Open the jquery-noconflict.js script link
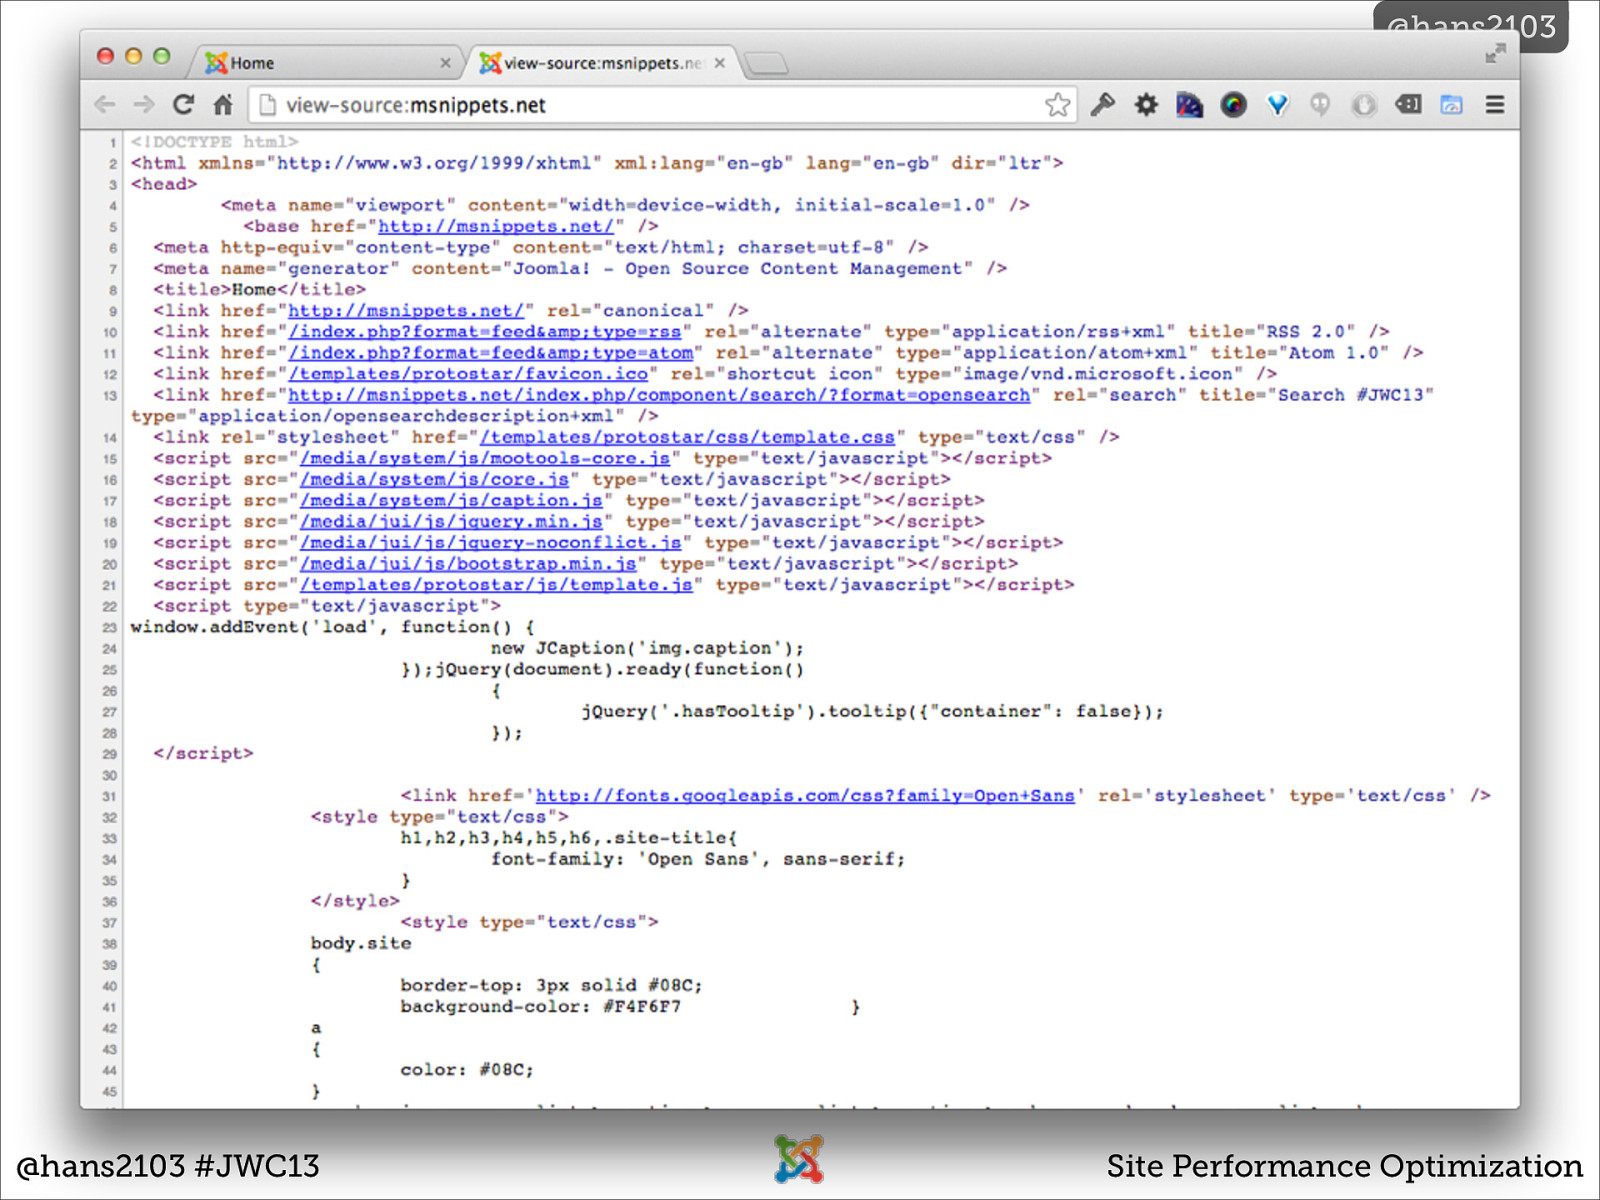The image size is (1600, 1200). tap(490, 542)
